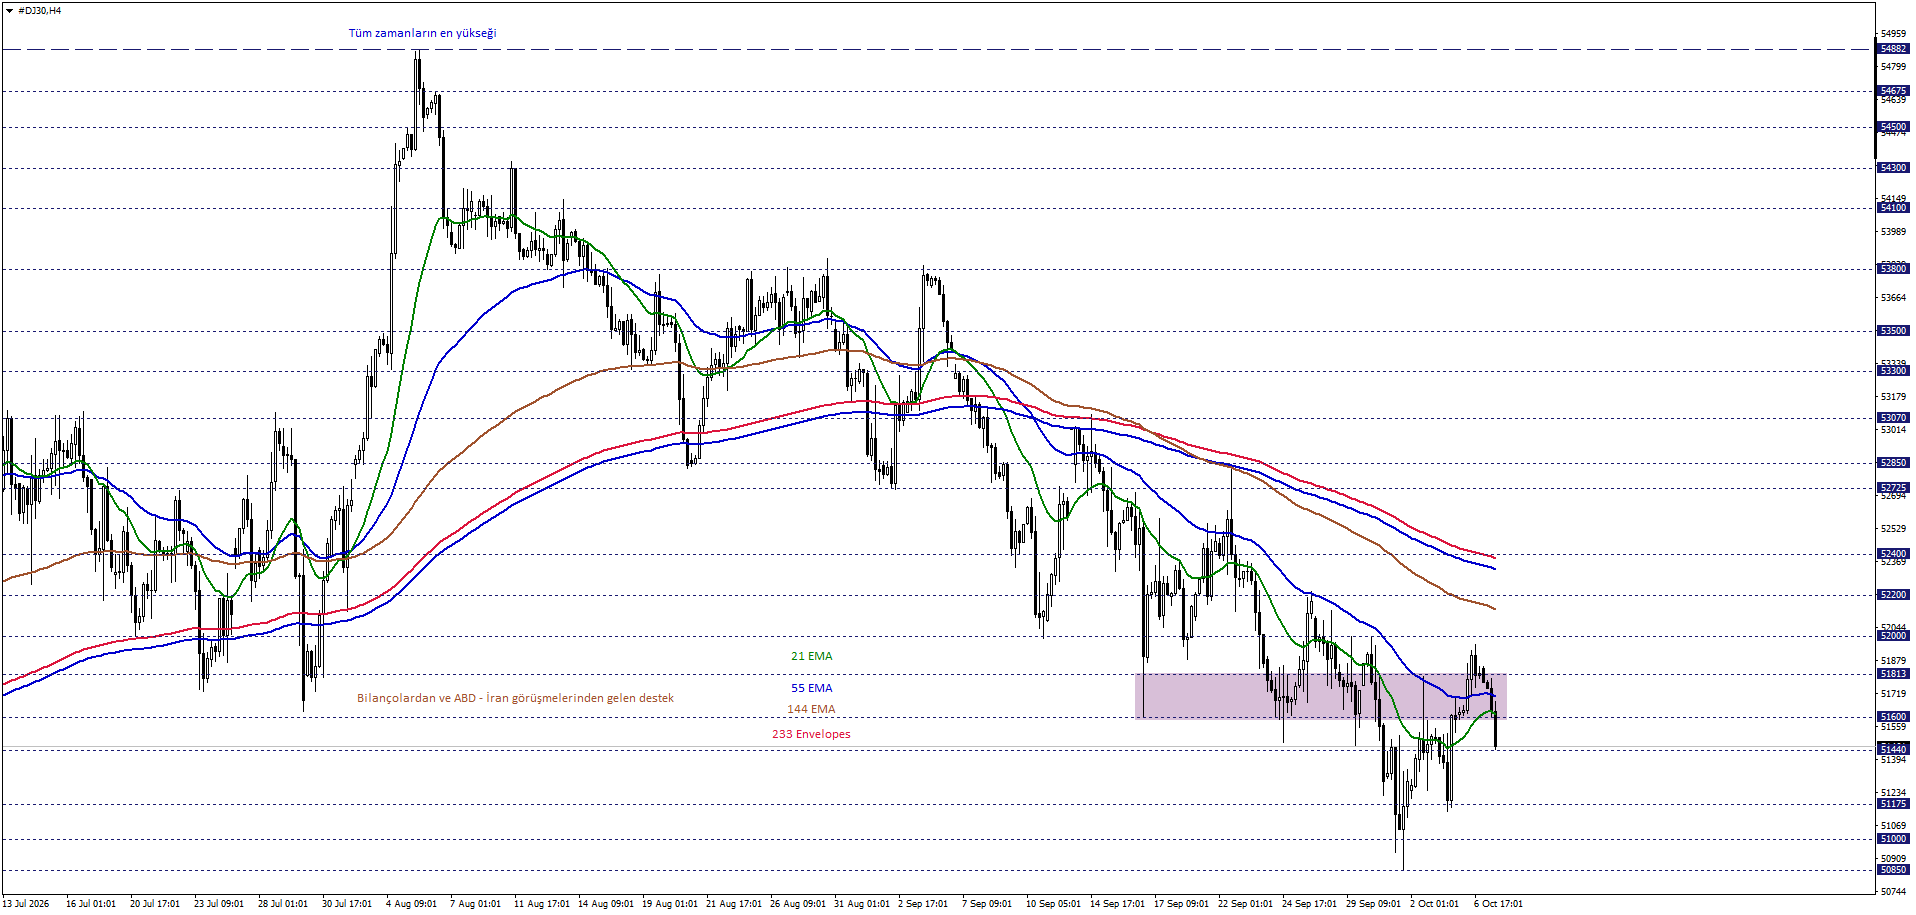Click the 53070 price level tag

(1893, 418)
